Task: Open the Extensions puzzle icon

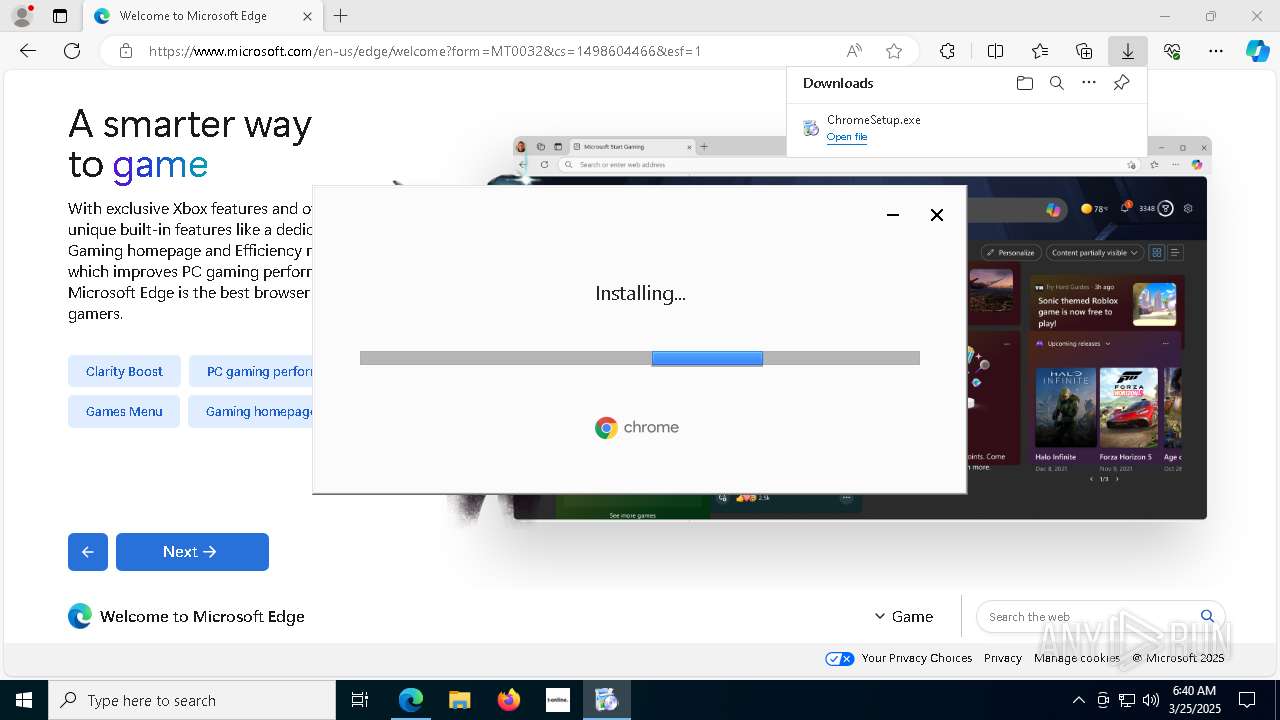Action: (x=947, y=51)
